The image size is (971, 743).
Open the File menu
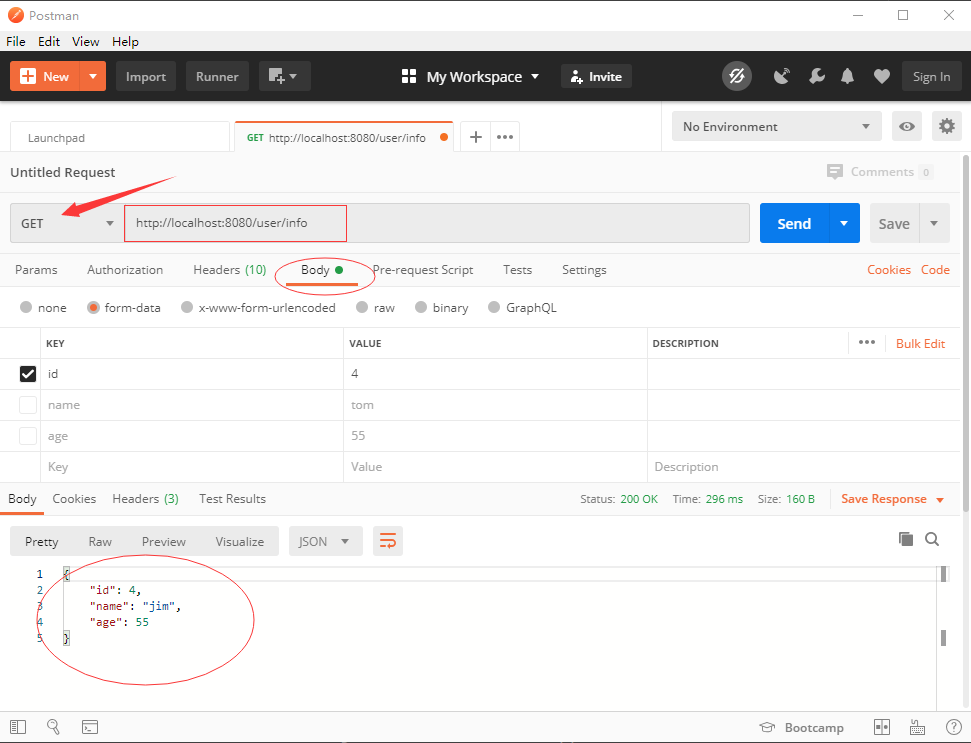coord(15,41)
